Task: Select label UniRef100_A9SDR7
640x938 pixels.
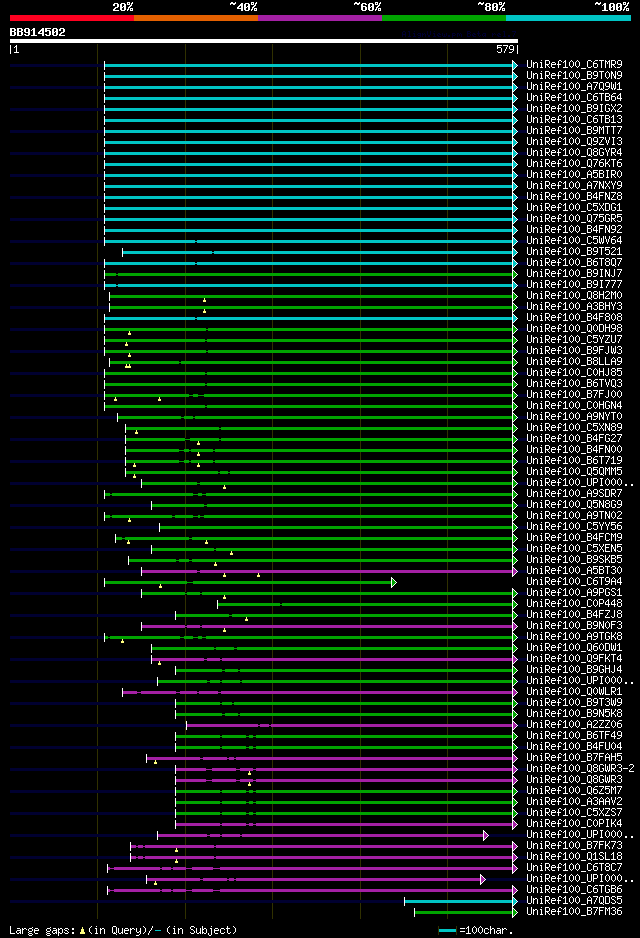Action: pyautogui.click(x=574, y=494)
